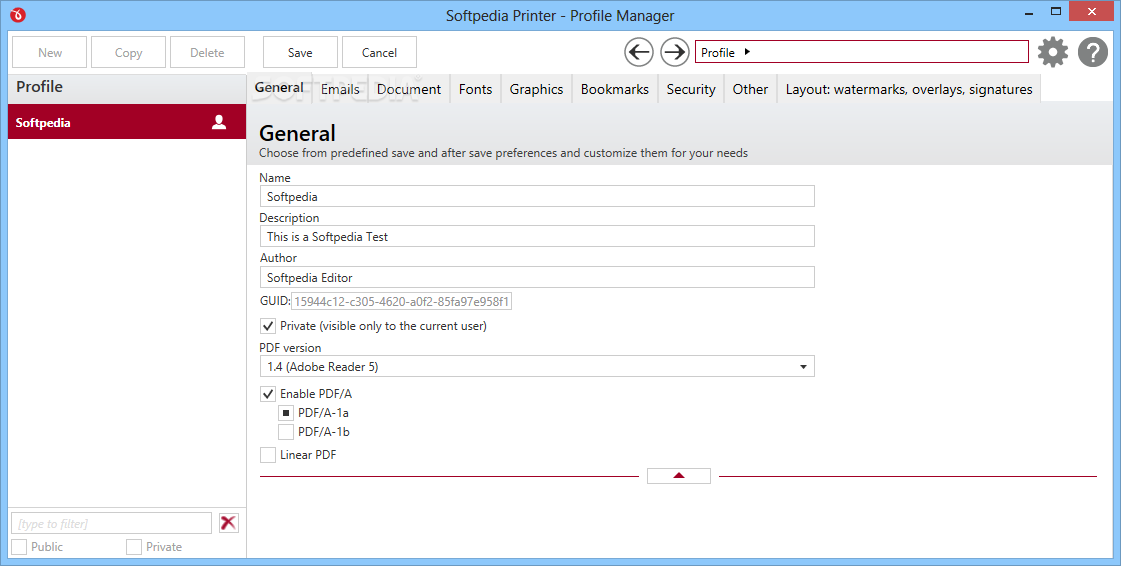Click the PDF version label
This screenshot has width=1121, height=566.
tap(290, 348)
